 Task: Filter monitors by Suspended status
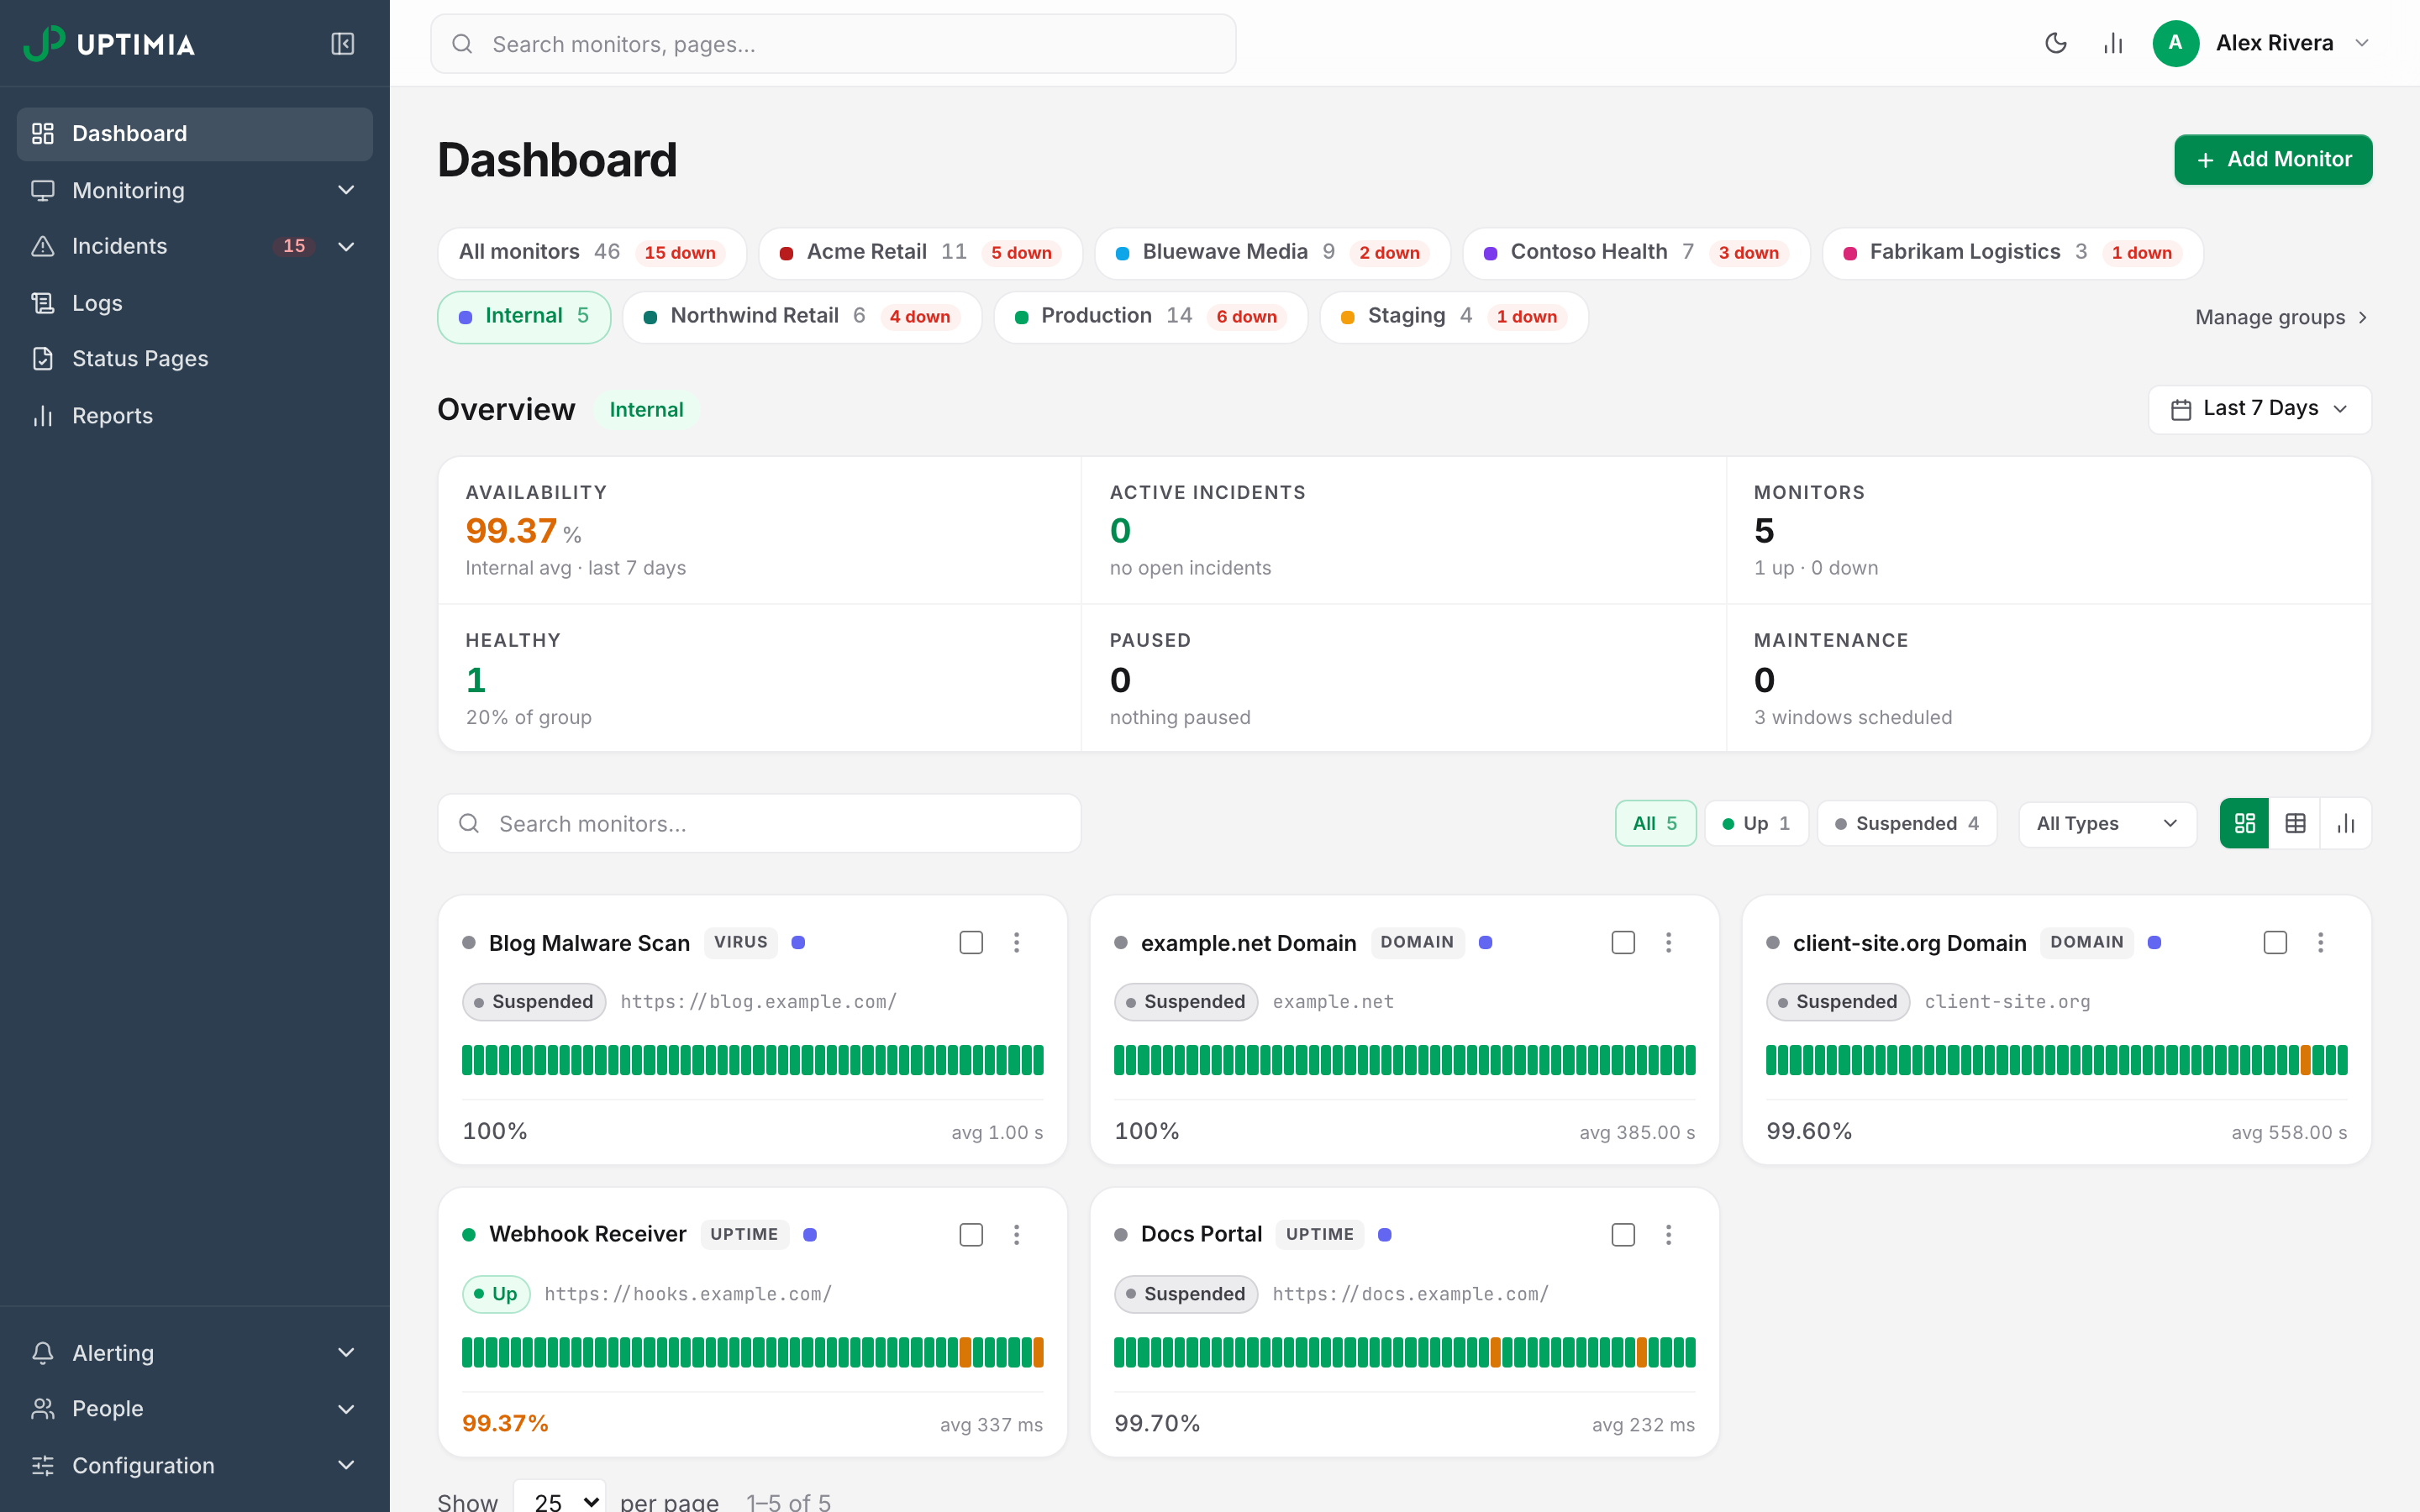pyautogui.click(x=1906, y=823)
